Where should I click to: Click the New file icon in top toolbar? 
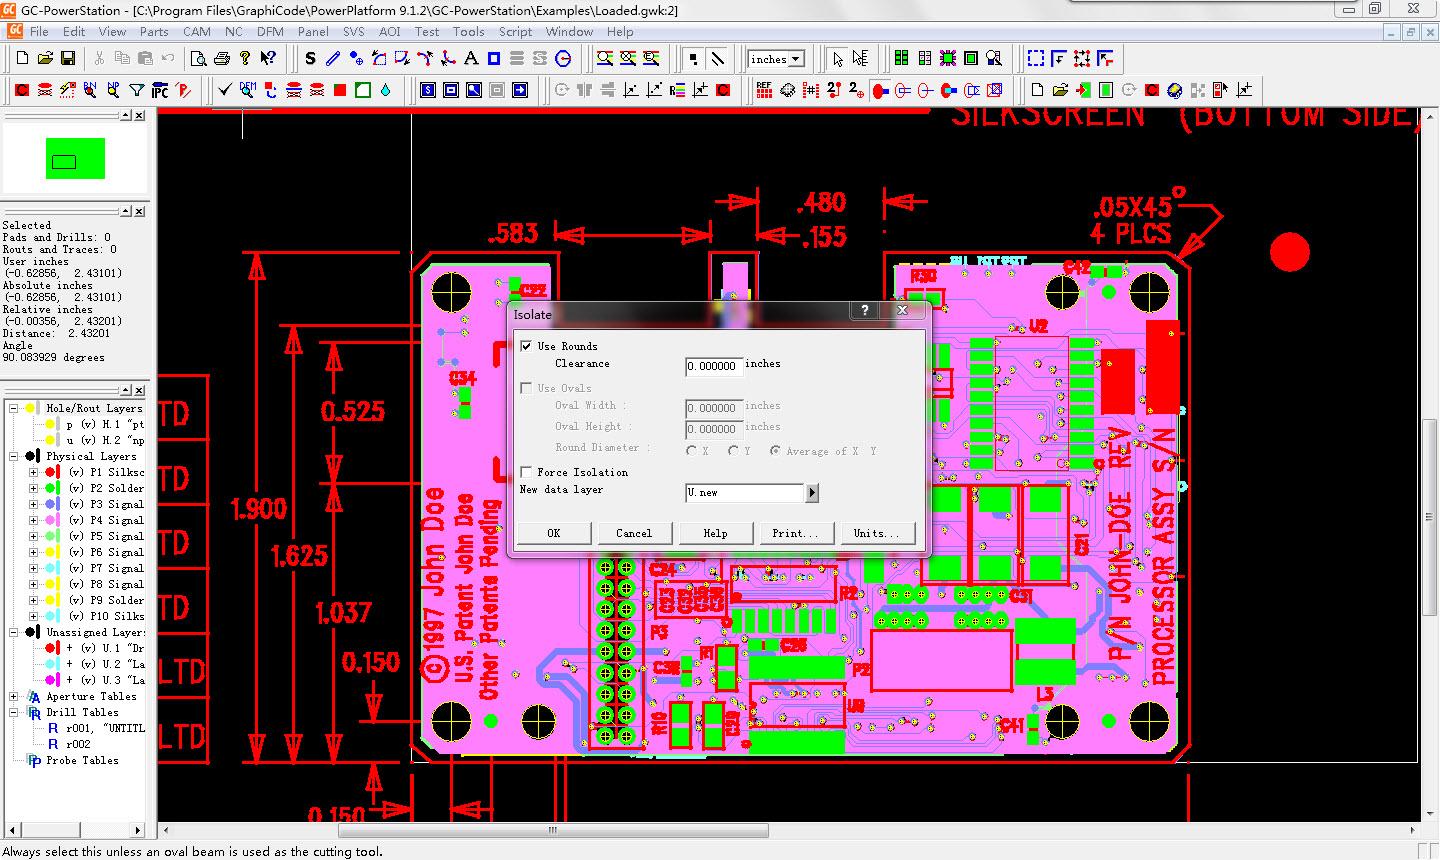click(x=22, y=59)
